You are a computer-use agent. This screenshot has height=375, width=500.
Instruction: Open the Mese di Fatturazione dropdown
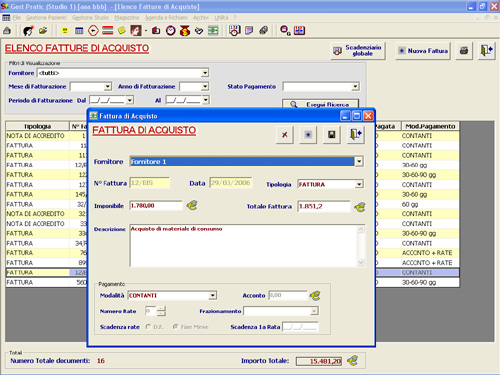click(107, 87)
